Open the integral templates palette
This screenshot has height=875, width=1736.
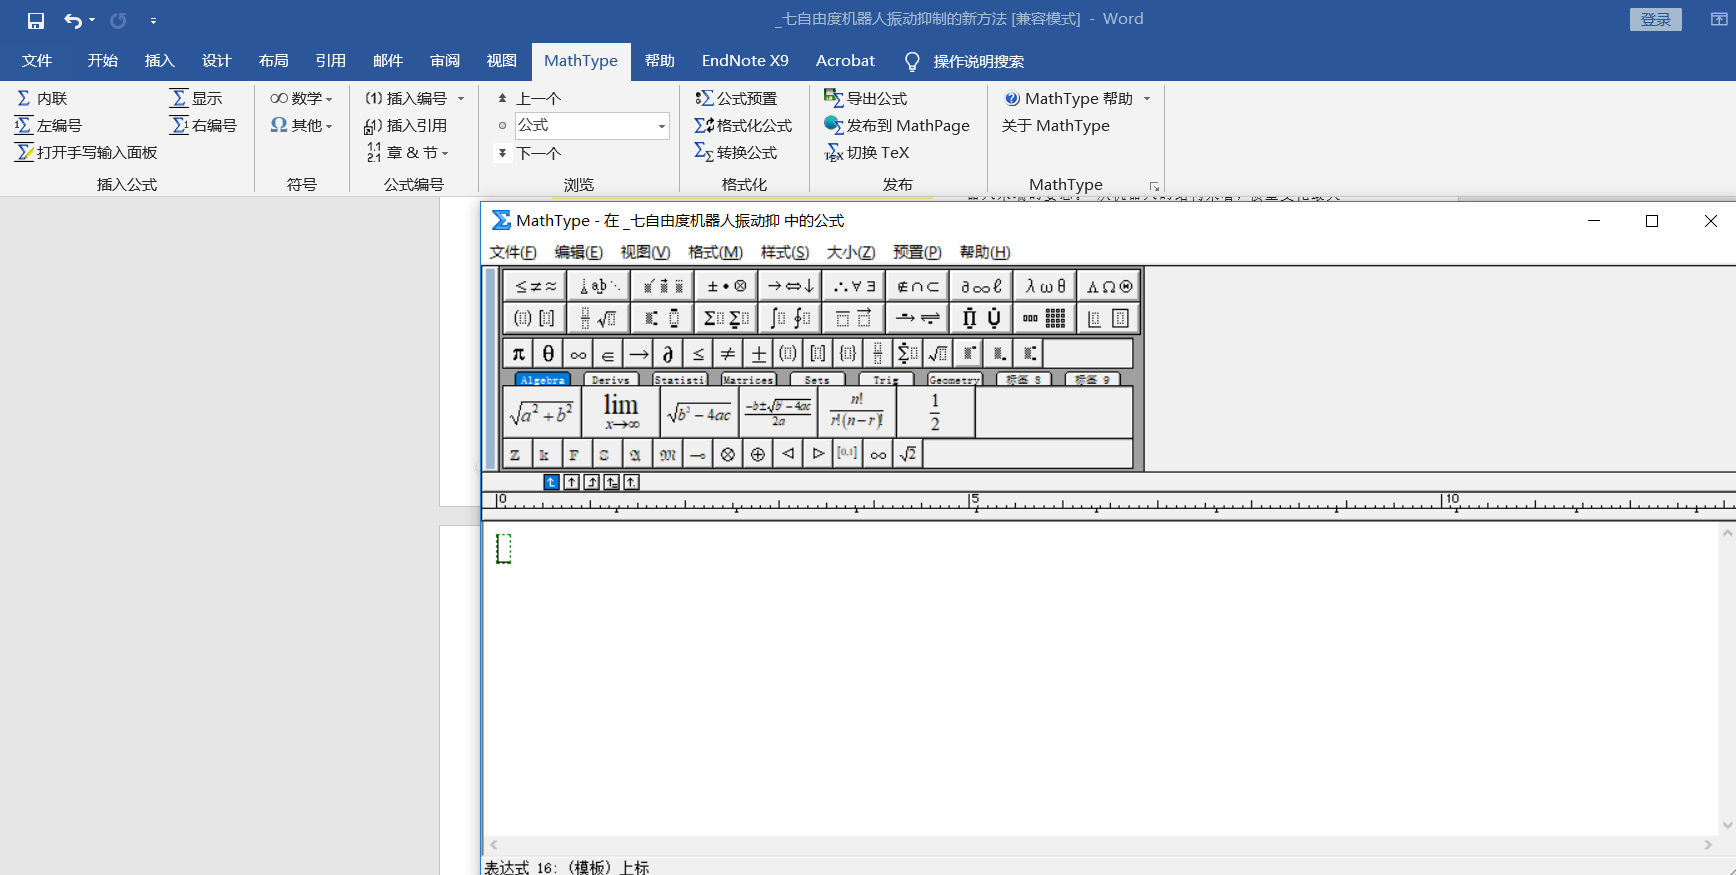click(790, 318)
